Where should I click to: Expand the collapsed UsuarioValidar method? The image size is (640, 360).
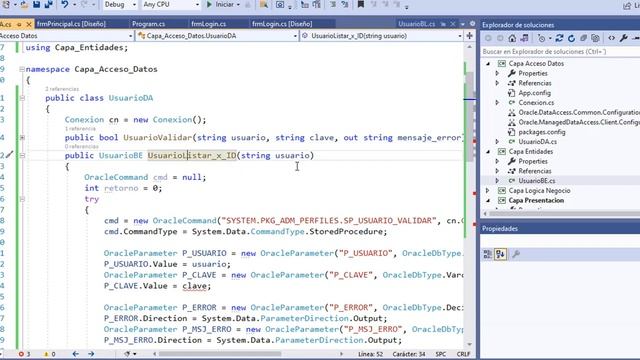point(22,138)
